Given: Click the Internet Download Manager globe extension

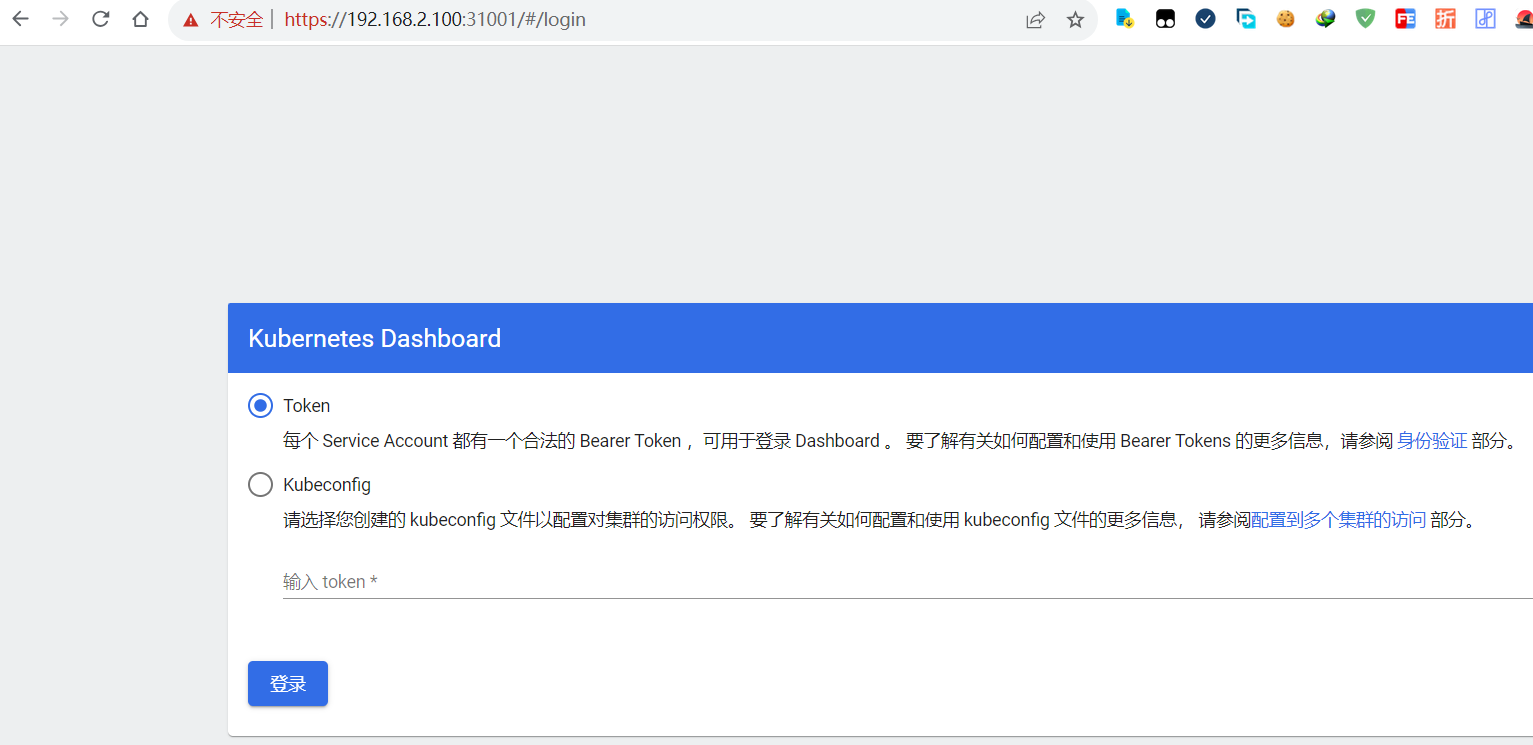Looking at the screenshot, I should pos(1325,18).
